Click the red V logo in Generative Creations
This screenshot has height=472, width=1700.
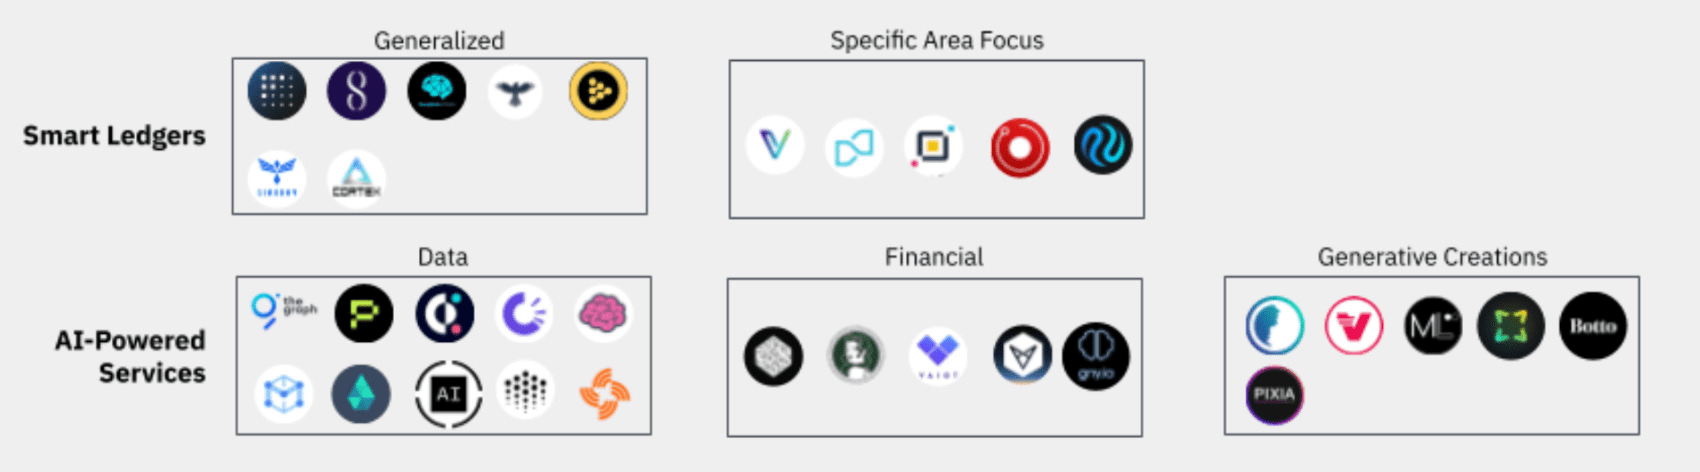[1354, 326]
